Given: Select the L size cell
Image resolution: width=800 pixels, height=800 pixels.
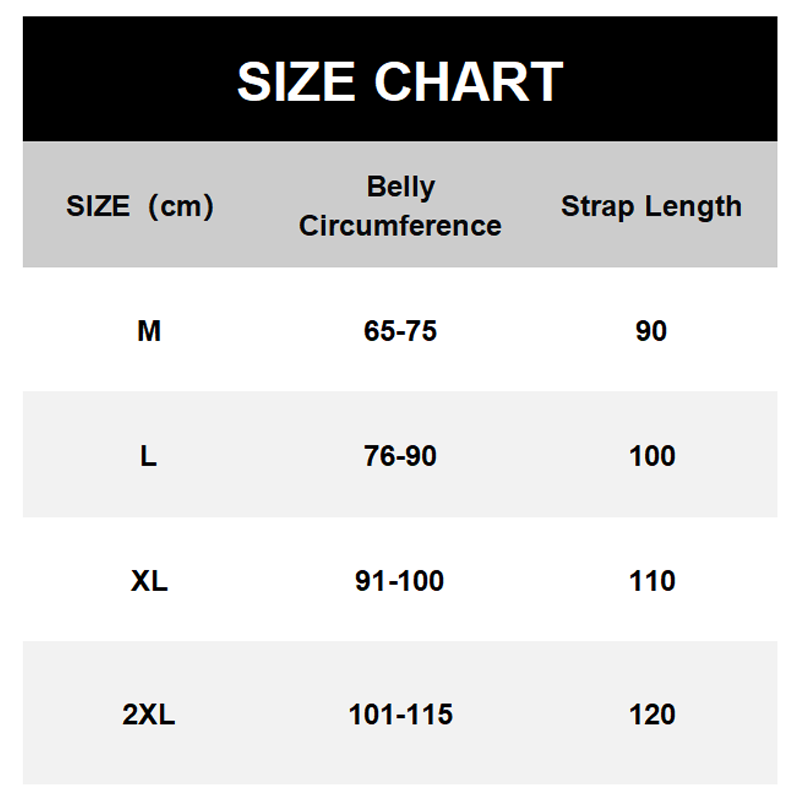Looking at the screenshot, I should [149, 456].
